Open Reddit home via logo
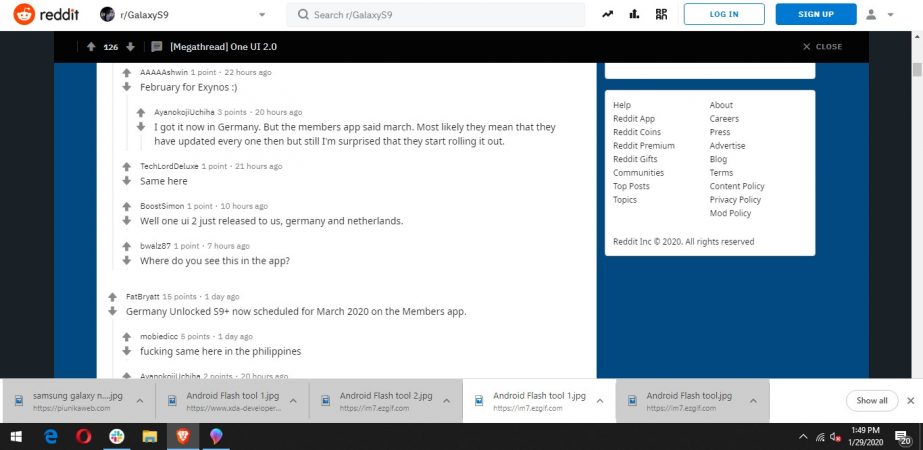Viewport: 923px width, 450px height. click(x=47, y=14)
